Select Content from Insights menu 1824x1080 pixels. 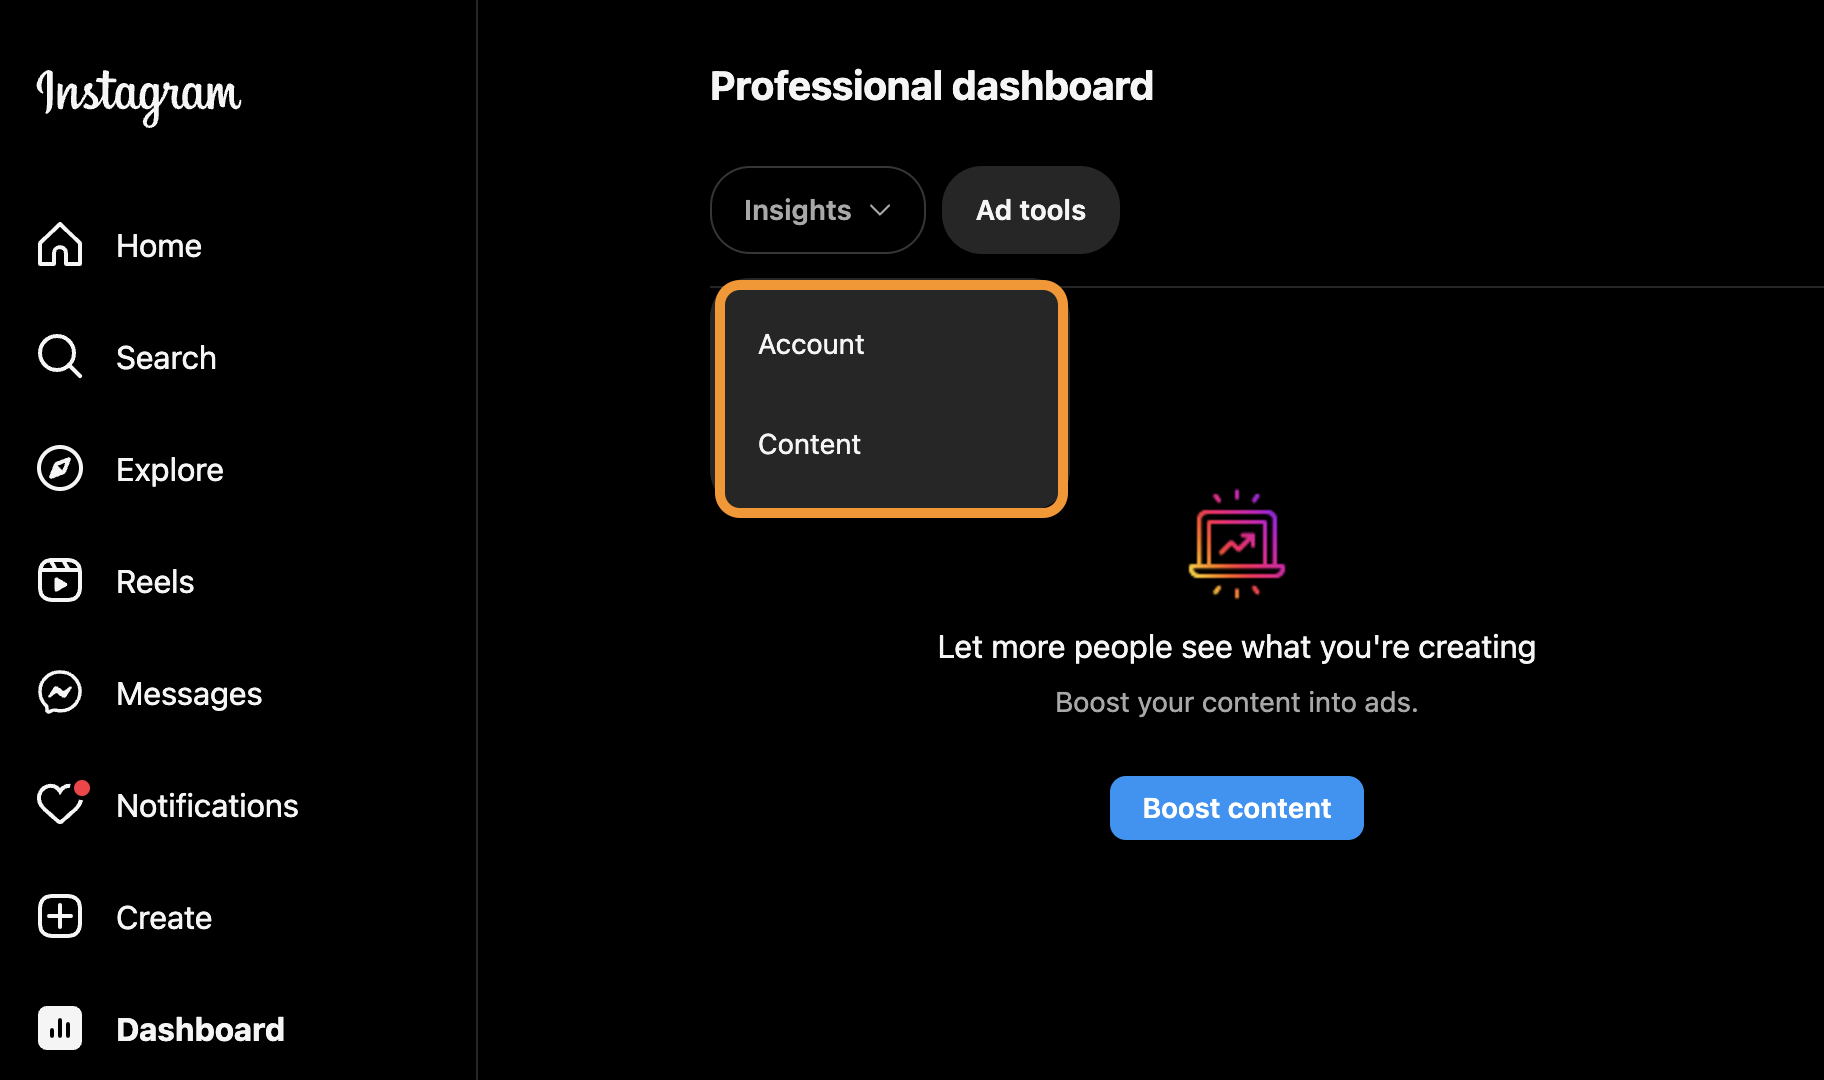click(x=809, y=444)
